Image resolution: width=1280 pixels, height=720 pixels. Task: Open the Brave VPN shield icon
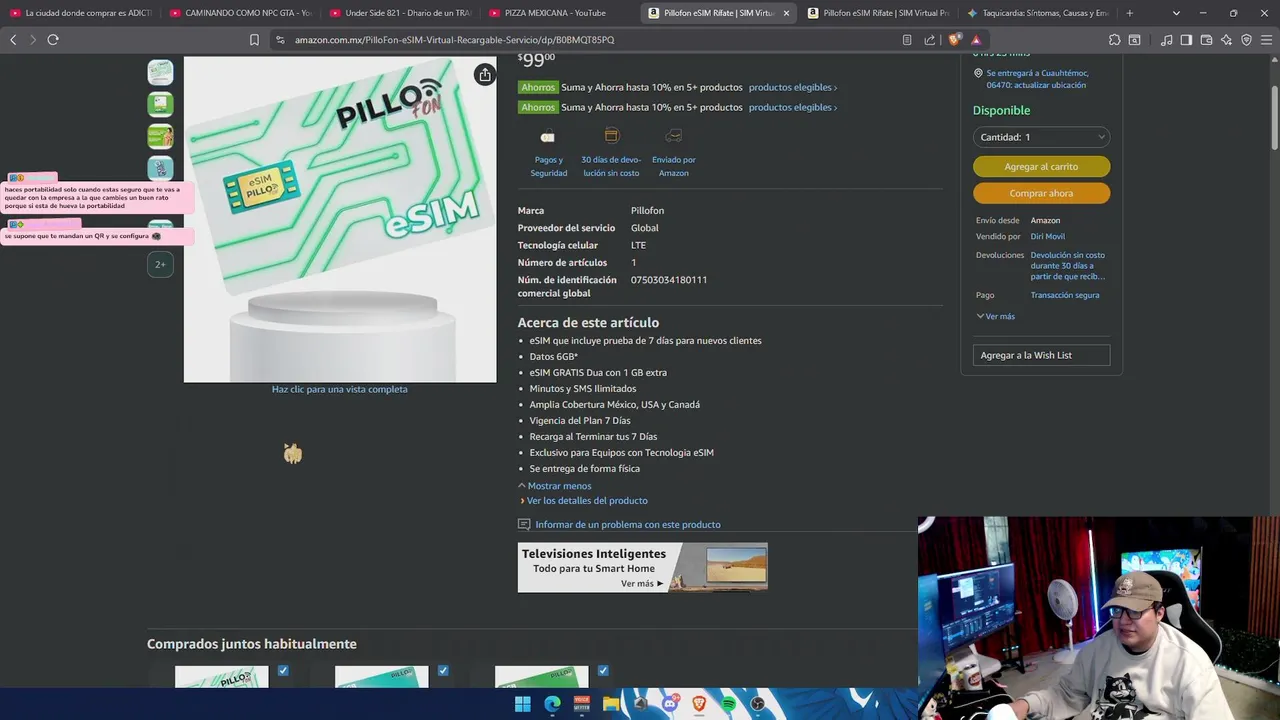[1246, 40]
